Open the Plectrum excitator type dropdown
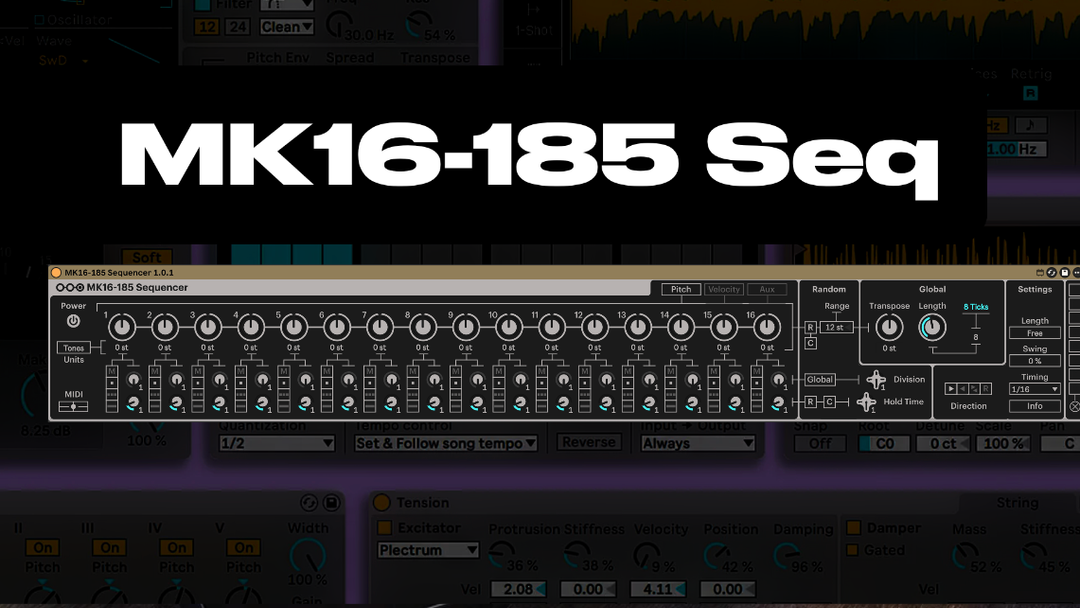This screenshot has height=608, width=1080. point(429,550)
